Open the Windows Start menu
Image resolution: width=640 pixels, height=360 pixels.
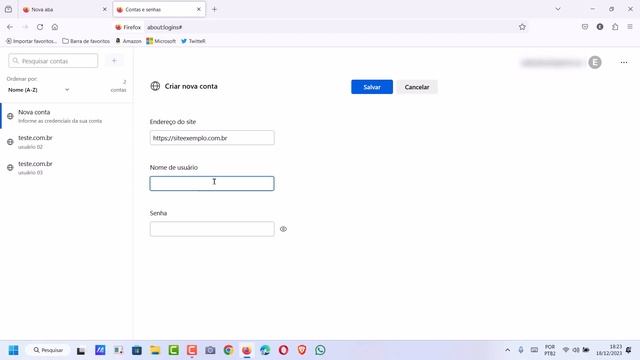(13, 350)
